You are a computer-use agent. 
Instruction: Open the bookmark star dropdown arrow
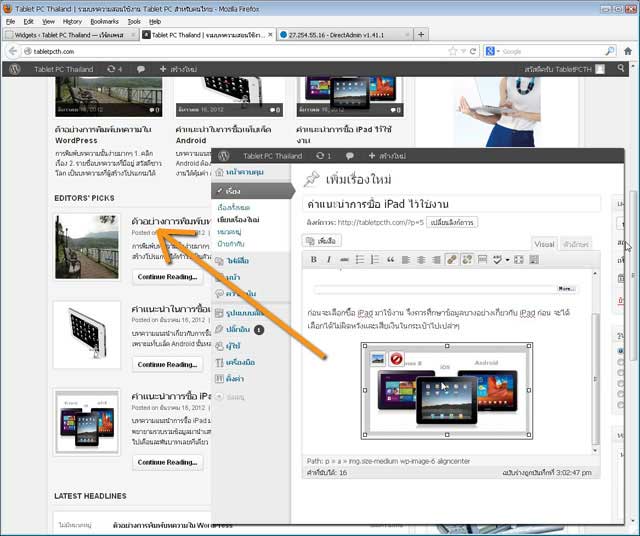pyautogui.click(x=463, y=51)
